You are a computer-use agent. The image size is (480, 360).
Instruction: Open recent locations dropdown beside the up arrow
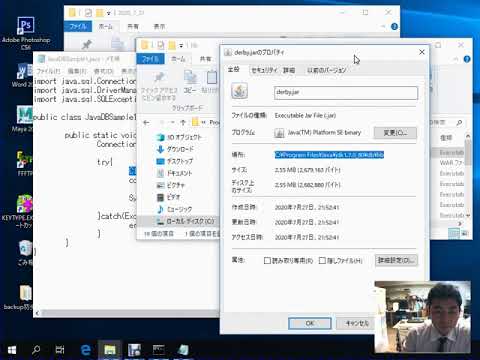(172, 123)
